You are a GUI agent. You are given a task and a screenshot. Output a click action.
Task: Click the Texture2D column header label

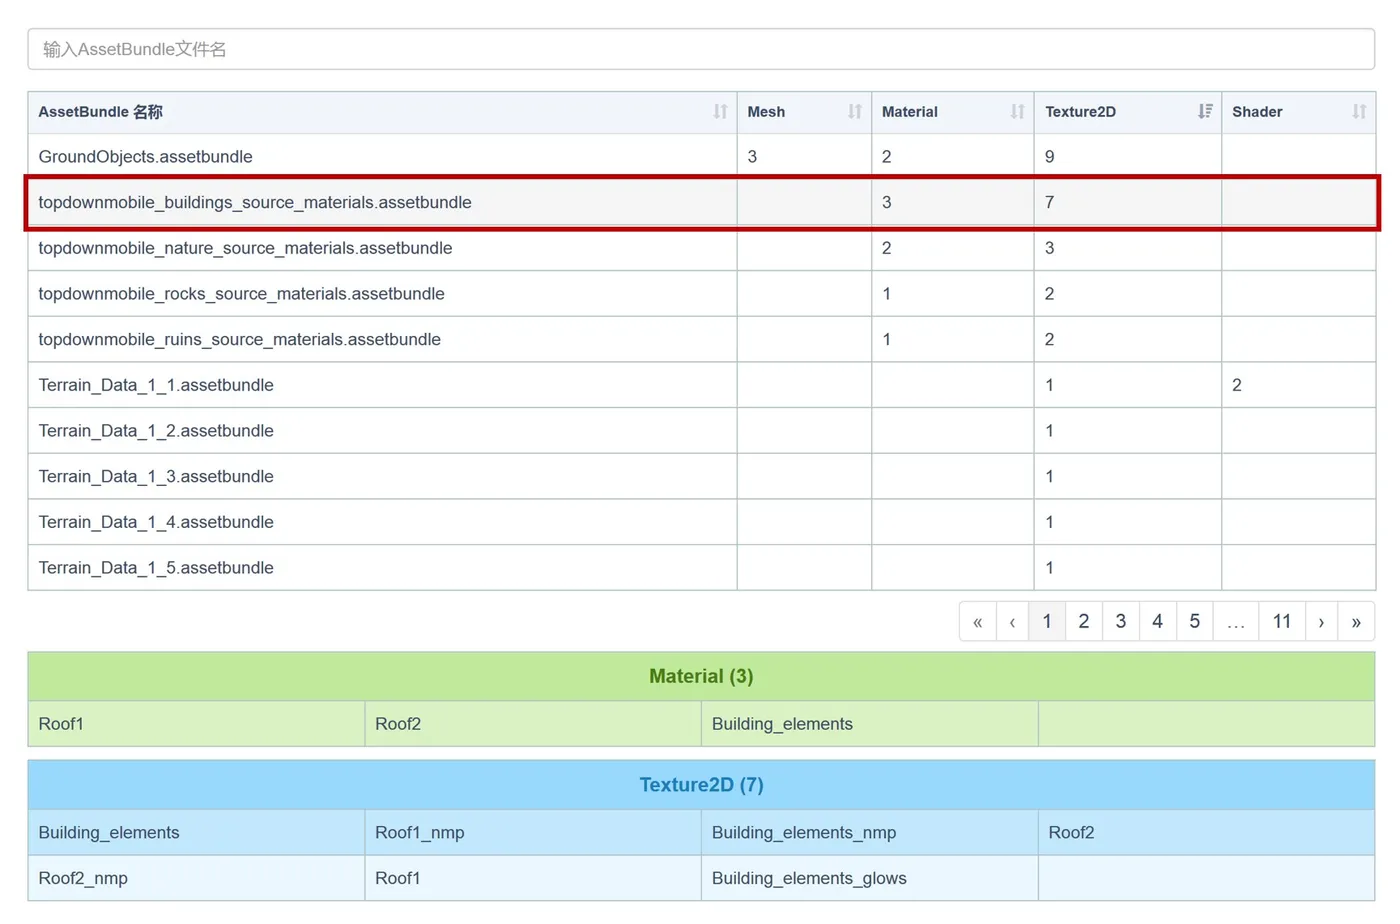point(1080,112)
